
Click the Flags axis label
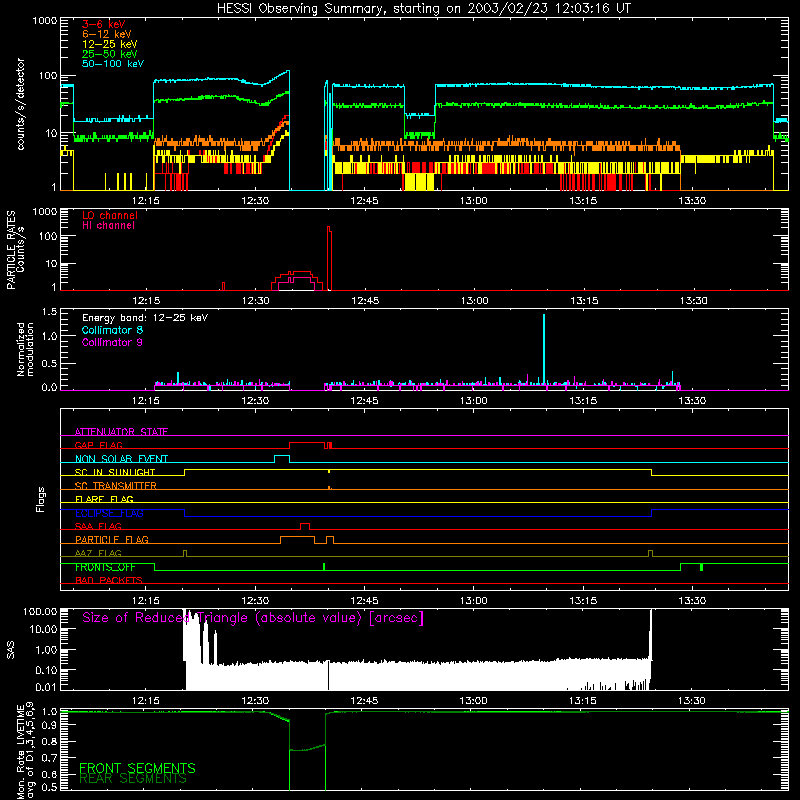click(40, 499)
